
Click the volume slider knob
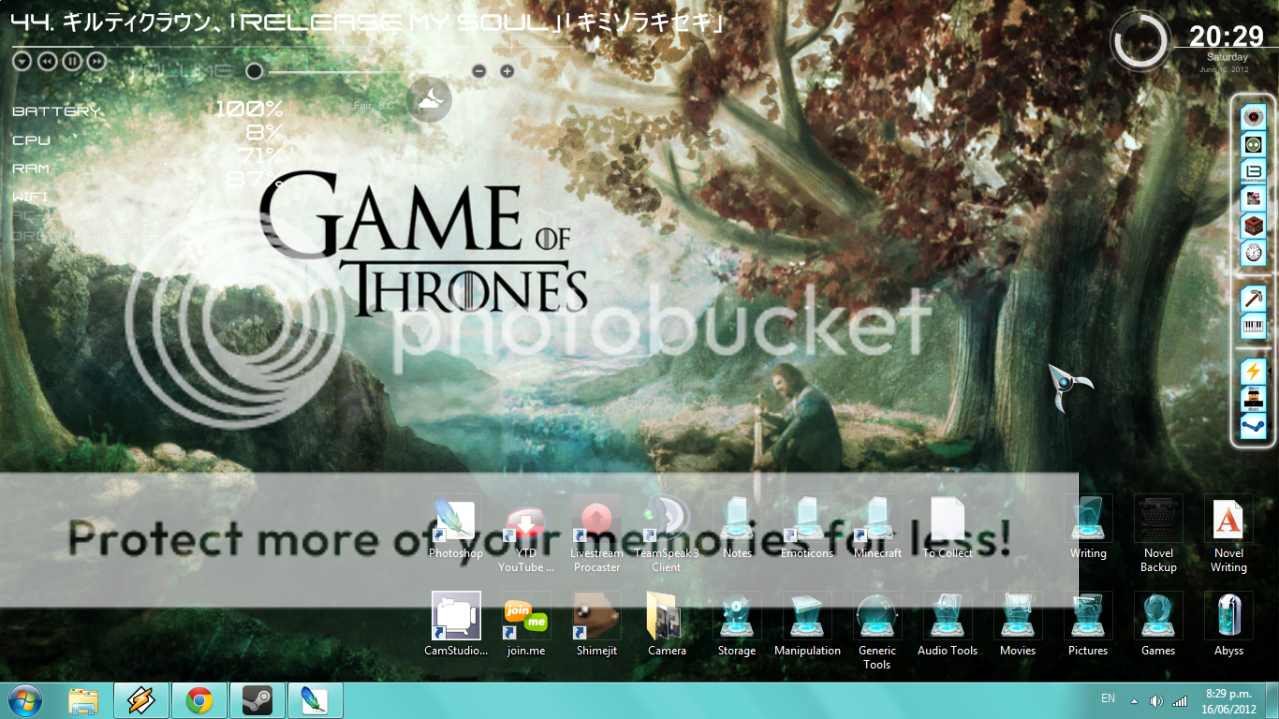point(254,71)
